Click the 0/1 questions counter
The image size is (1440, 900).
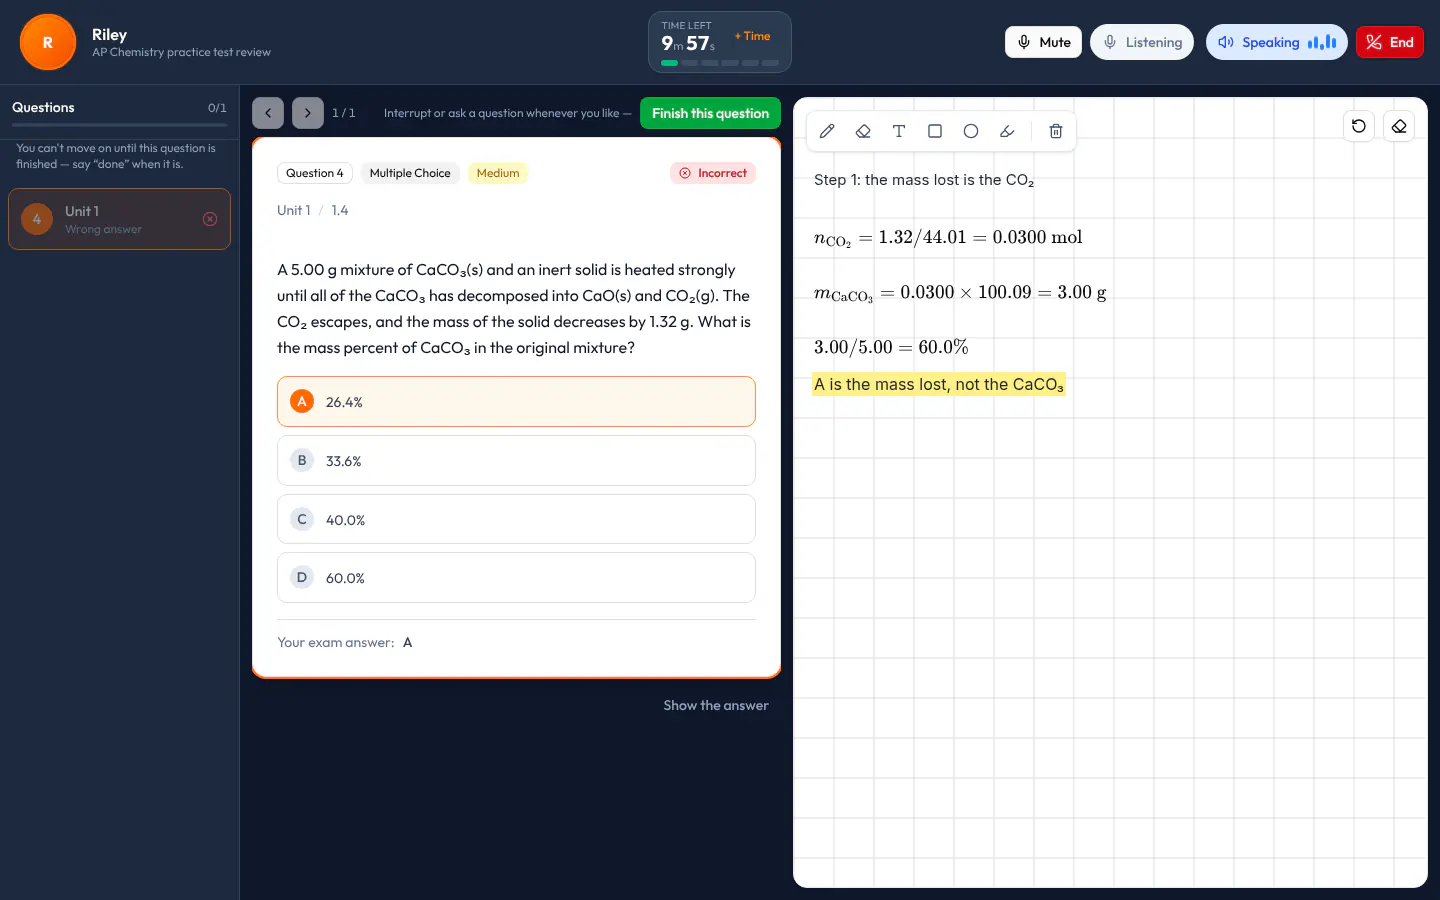tap(217, 108)
